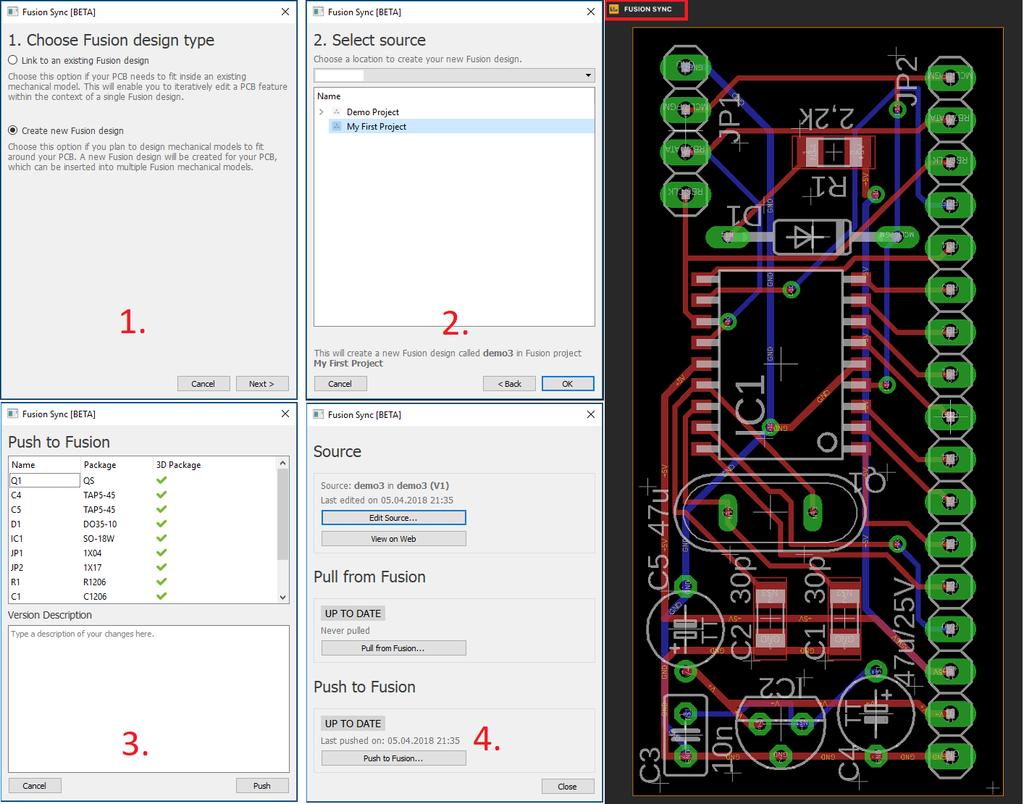Close the Select source window
The height and width of the screenshot is (804, 1024).
(x=591, y=12)
